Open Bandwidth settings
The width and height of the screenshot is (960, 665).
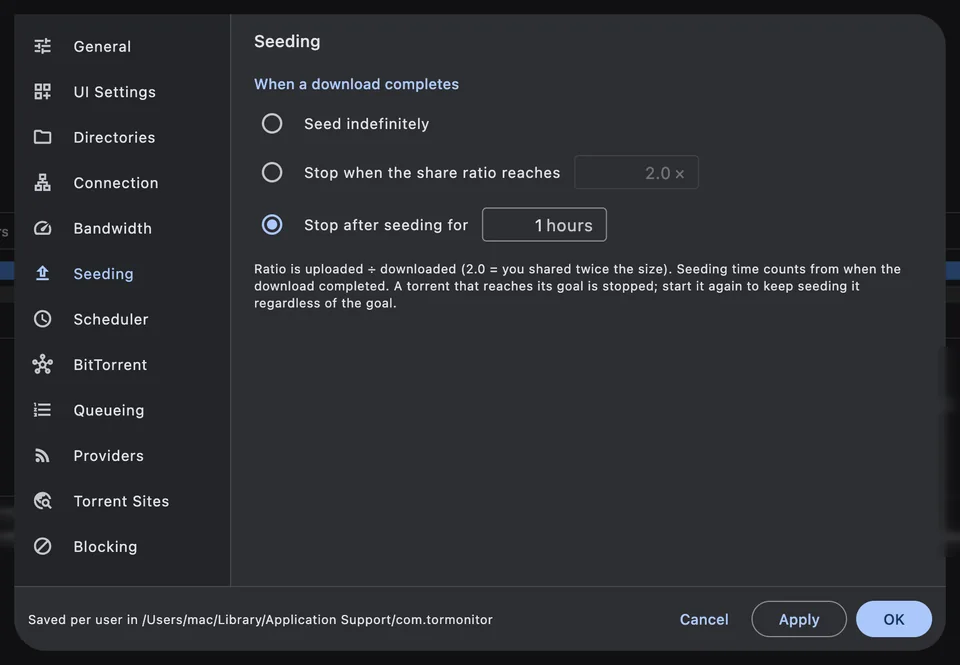[x=112, y=228]
